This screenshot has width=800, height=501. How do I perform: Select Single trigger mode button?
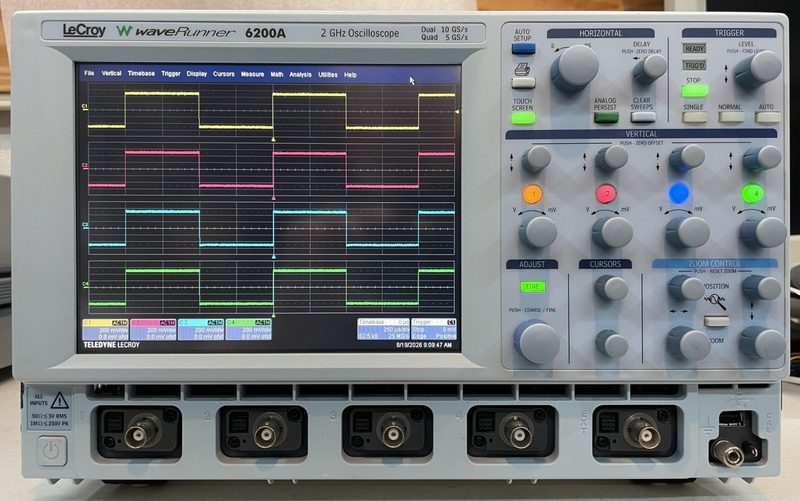[694, 117]
